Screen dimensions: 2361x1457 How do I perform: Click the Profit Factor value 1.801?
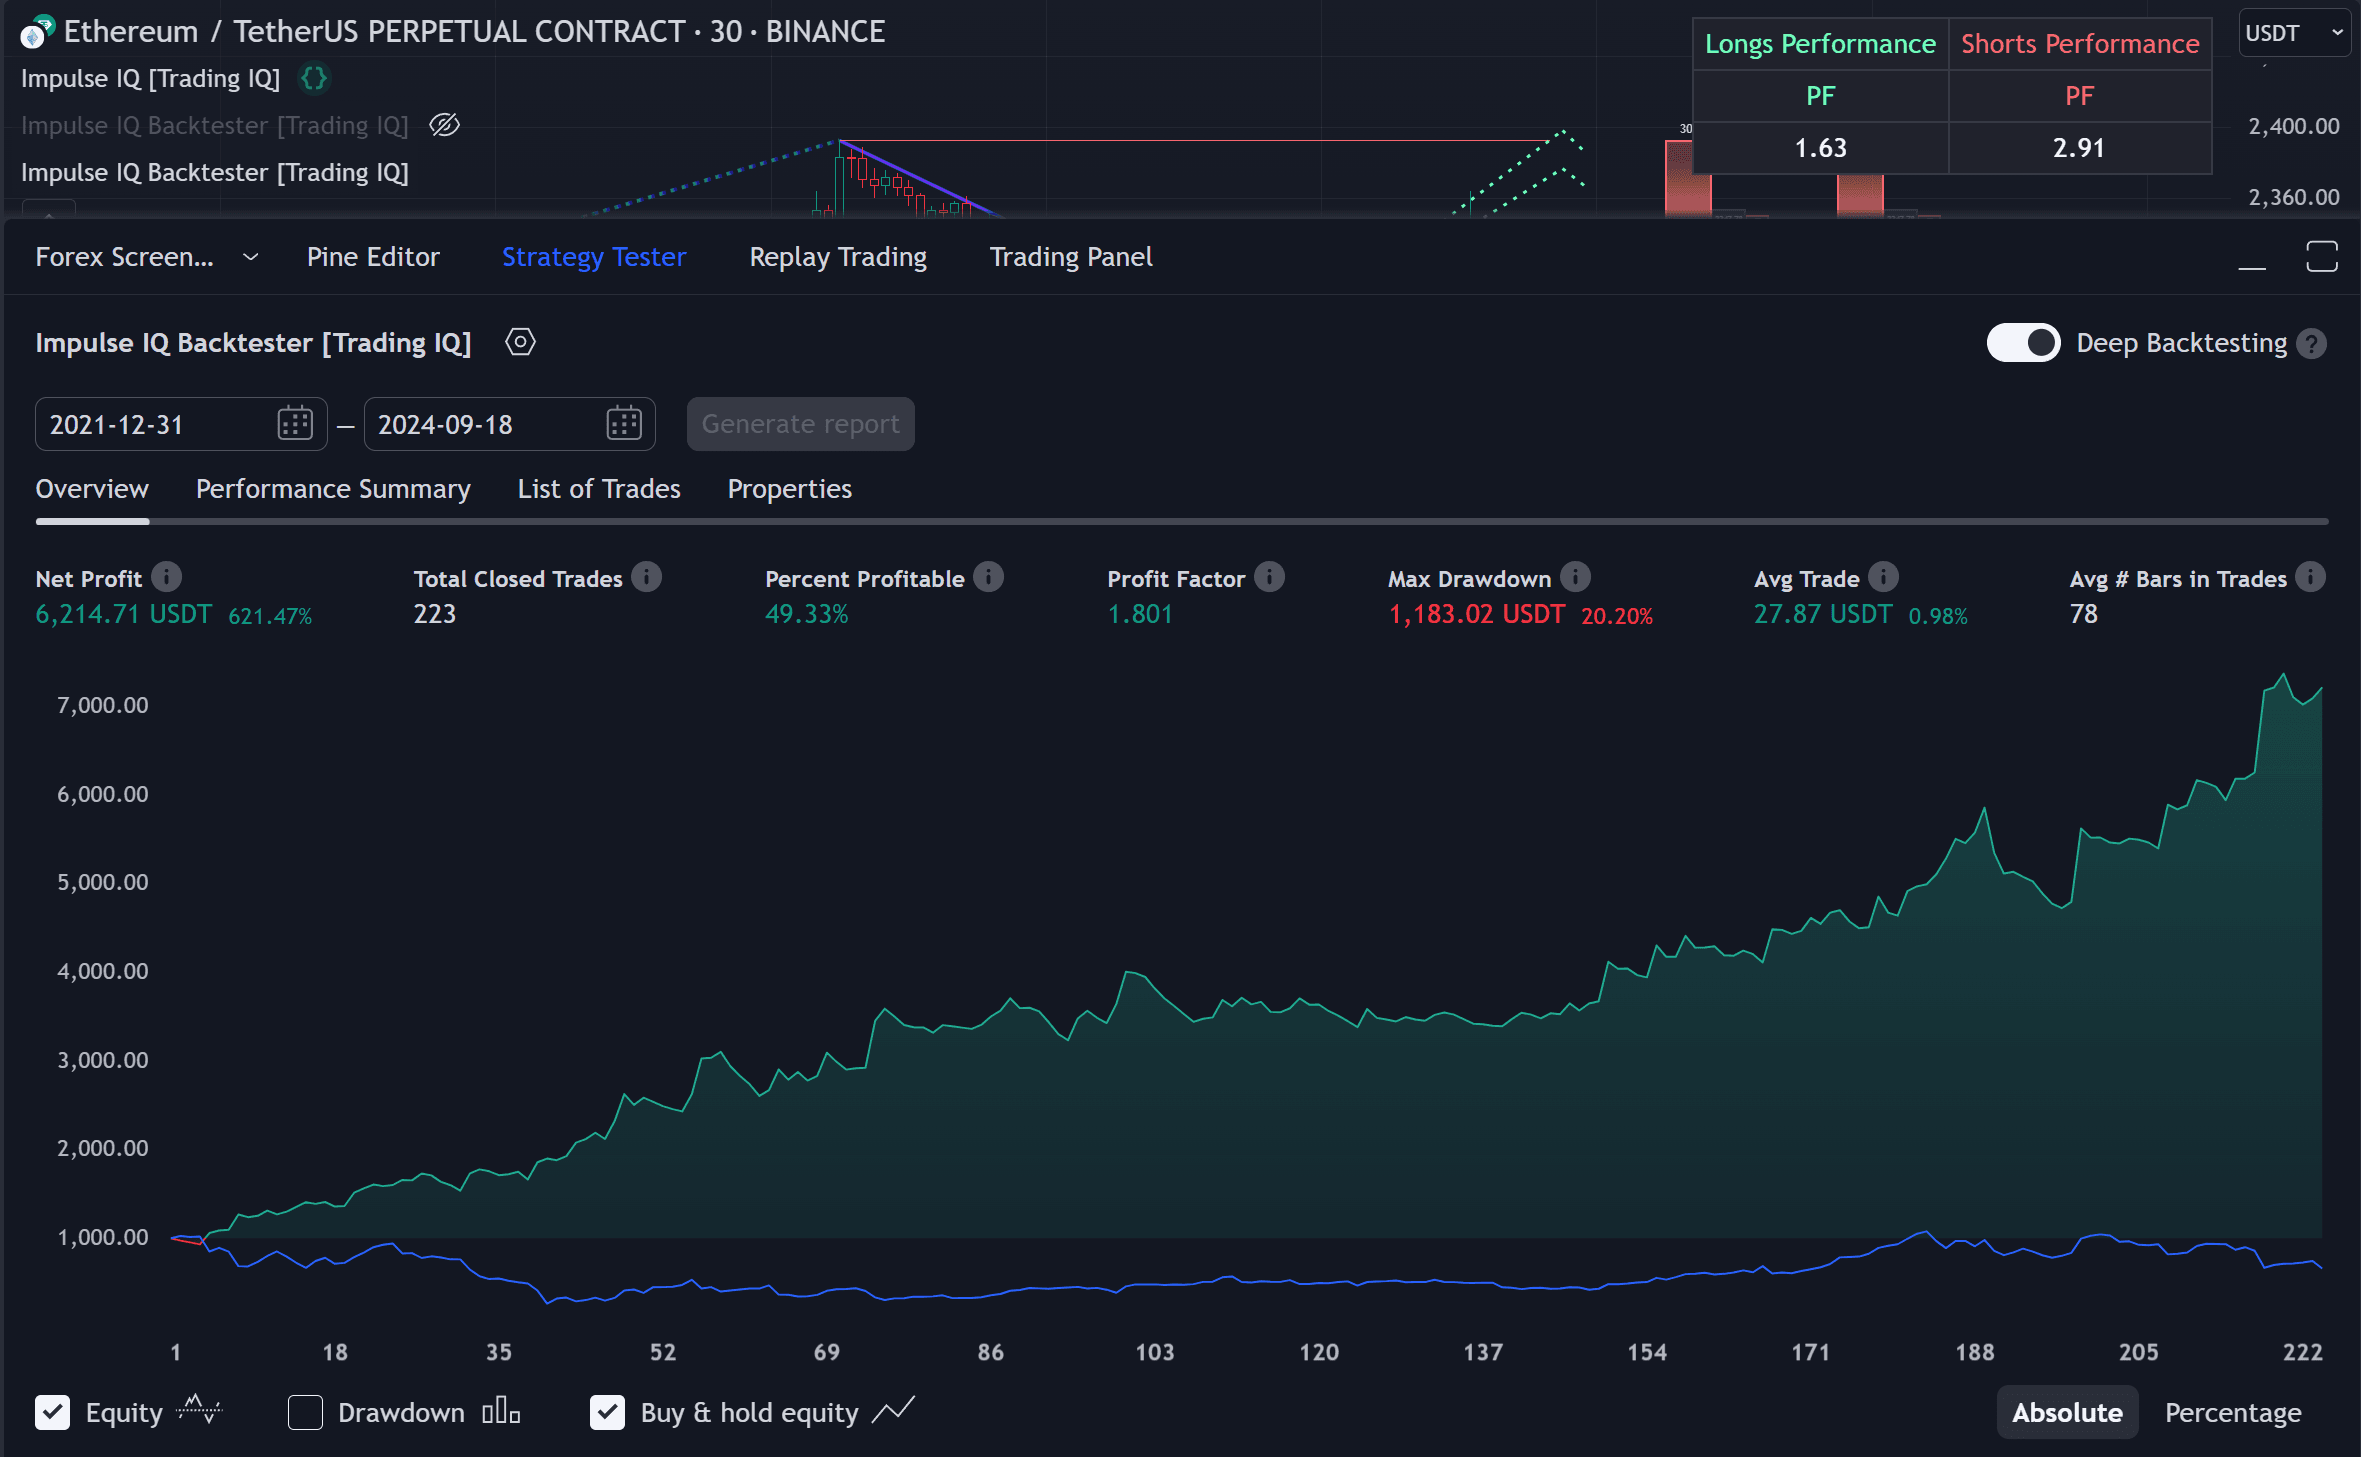(x=1139, y=614)
